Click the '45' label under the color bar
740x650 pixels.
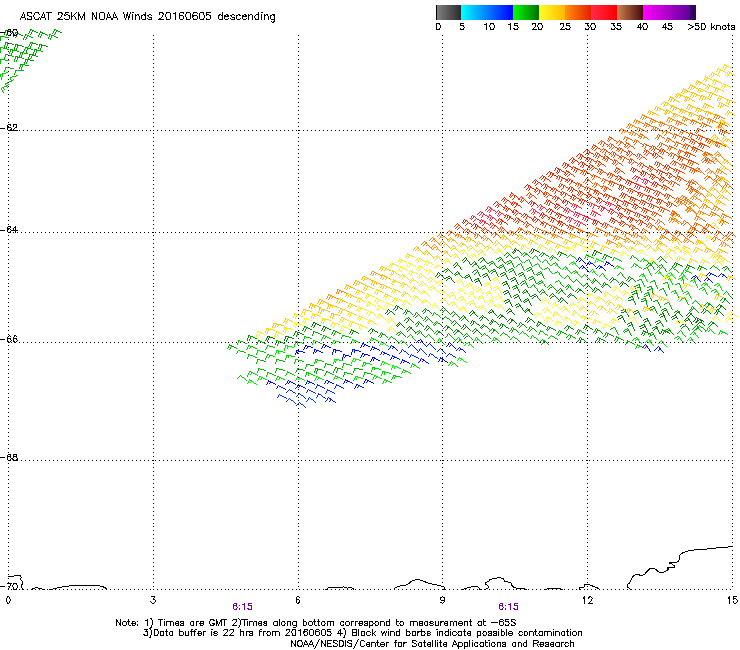(667, 27)
